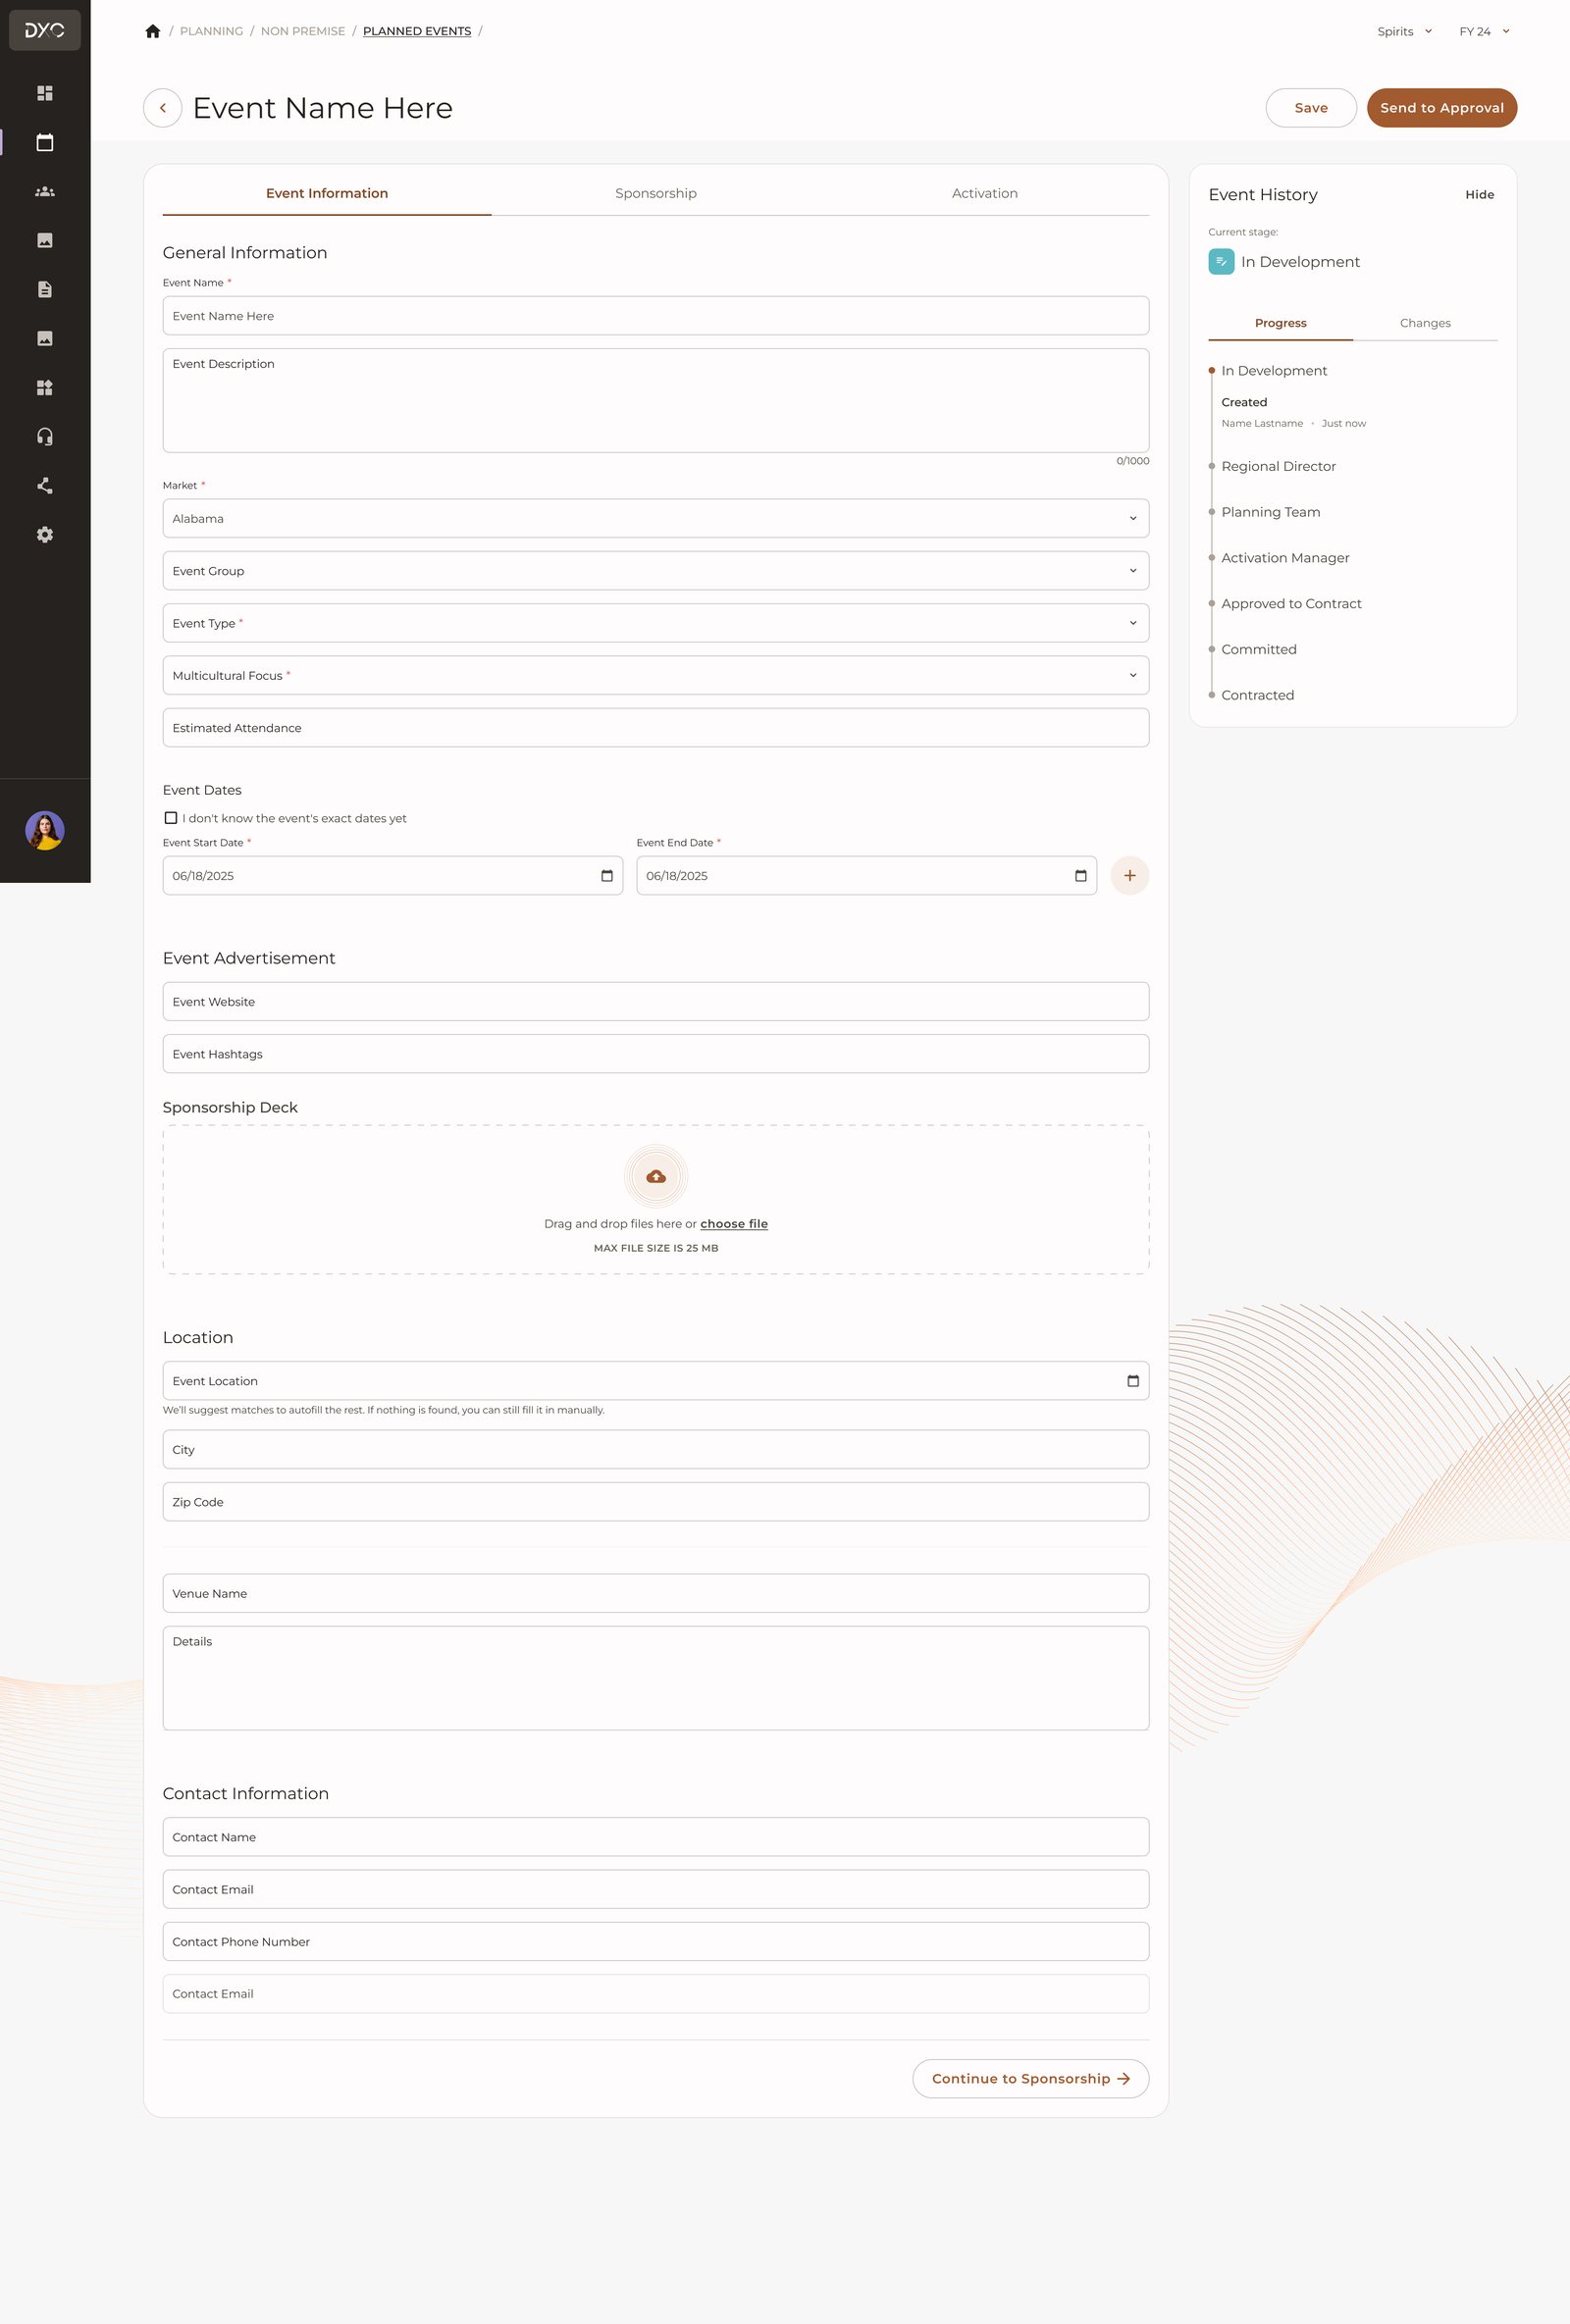This screenshot has height=2324, width=1570.
Task: Open the Event End Date calendar picker
Action: [1081, 876]
